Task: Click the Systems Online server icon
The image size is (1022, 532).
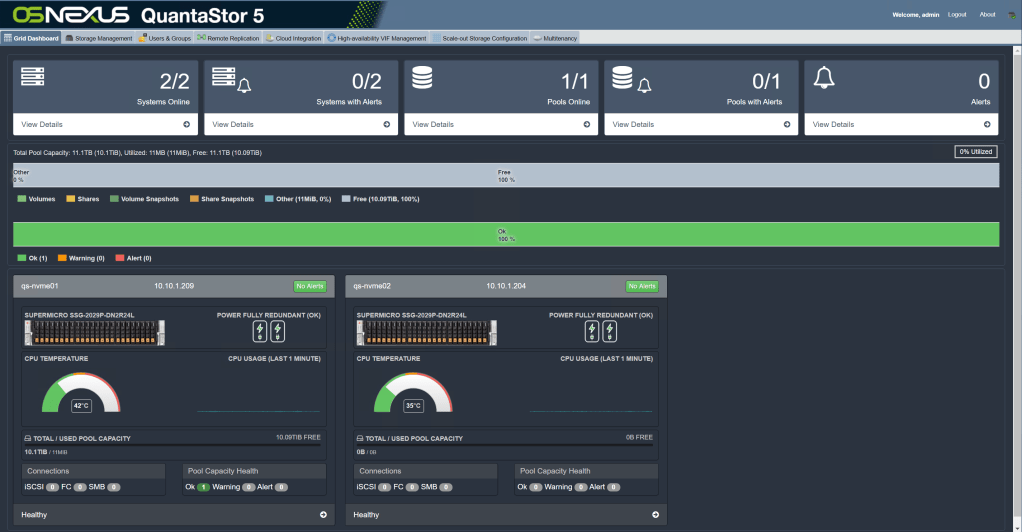Action: pyautogui.click(x=33, y=77)
